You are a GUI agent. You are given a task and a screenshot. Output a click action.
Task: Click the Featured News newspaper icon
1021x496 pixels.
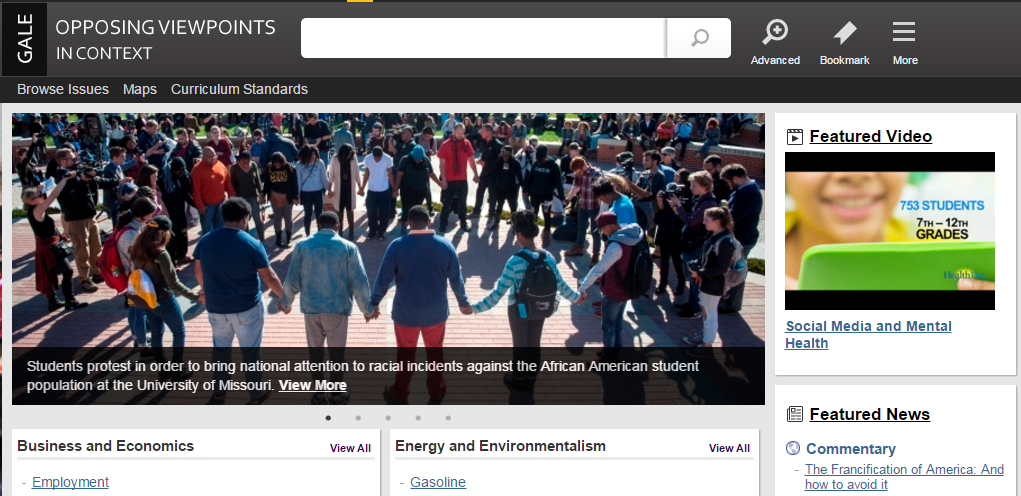pos(794,414)
